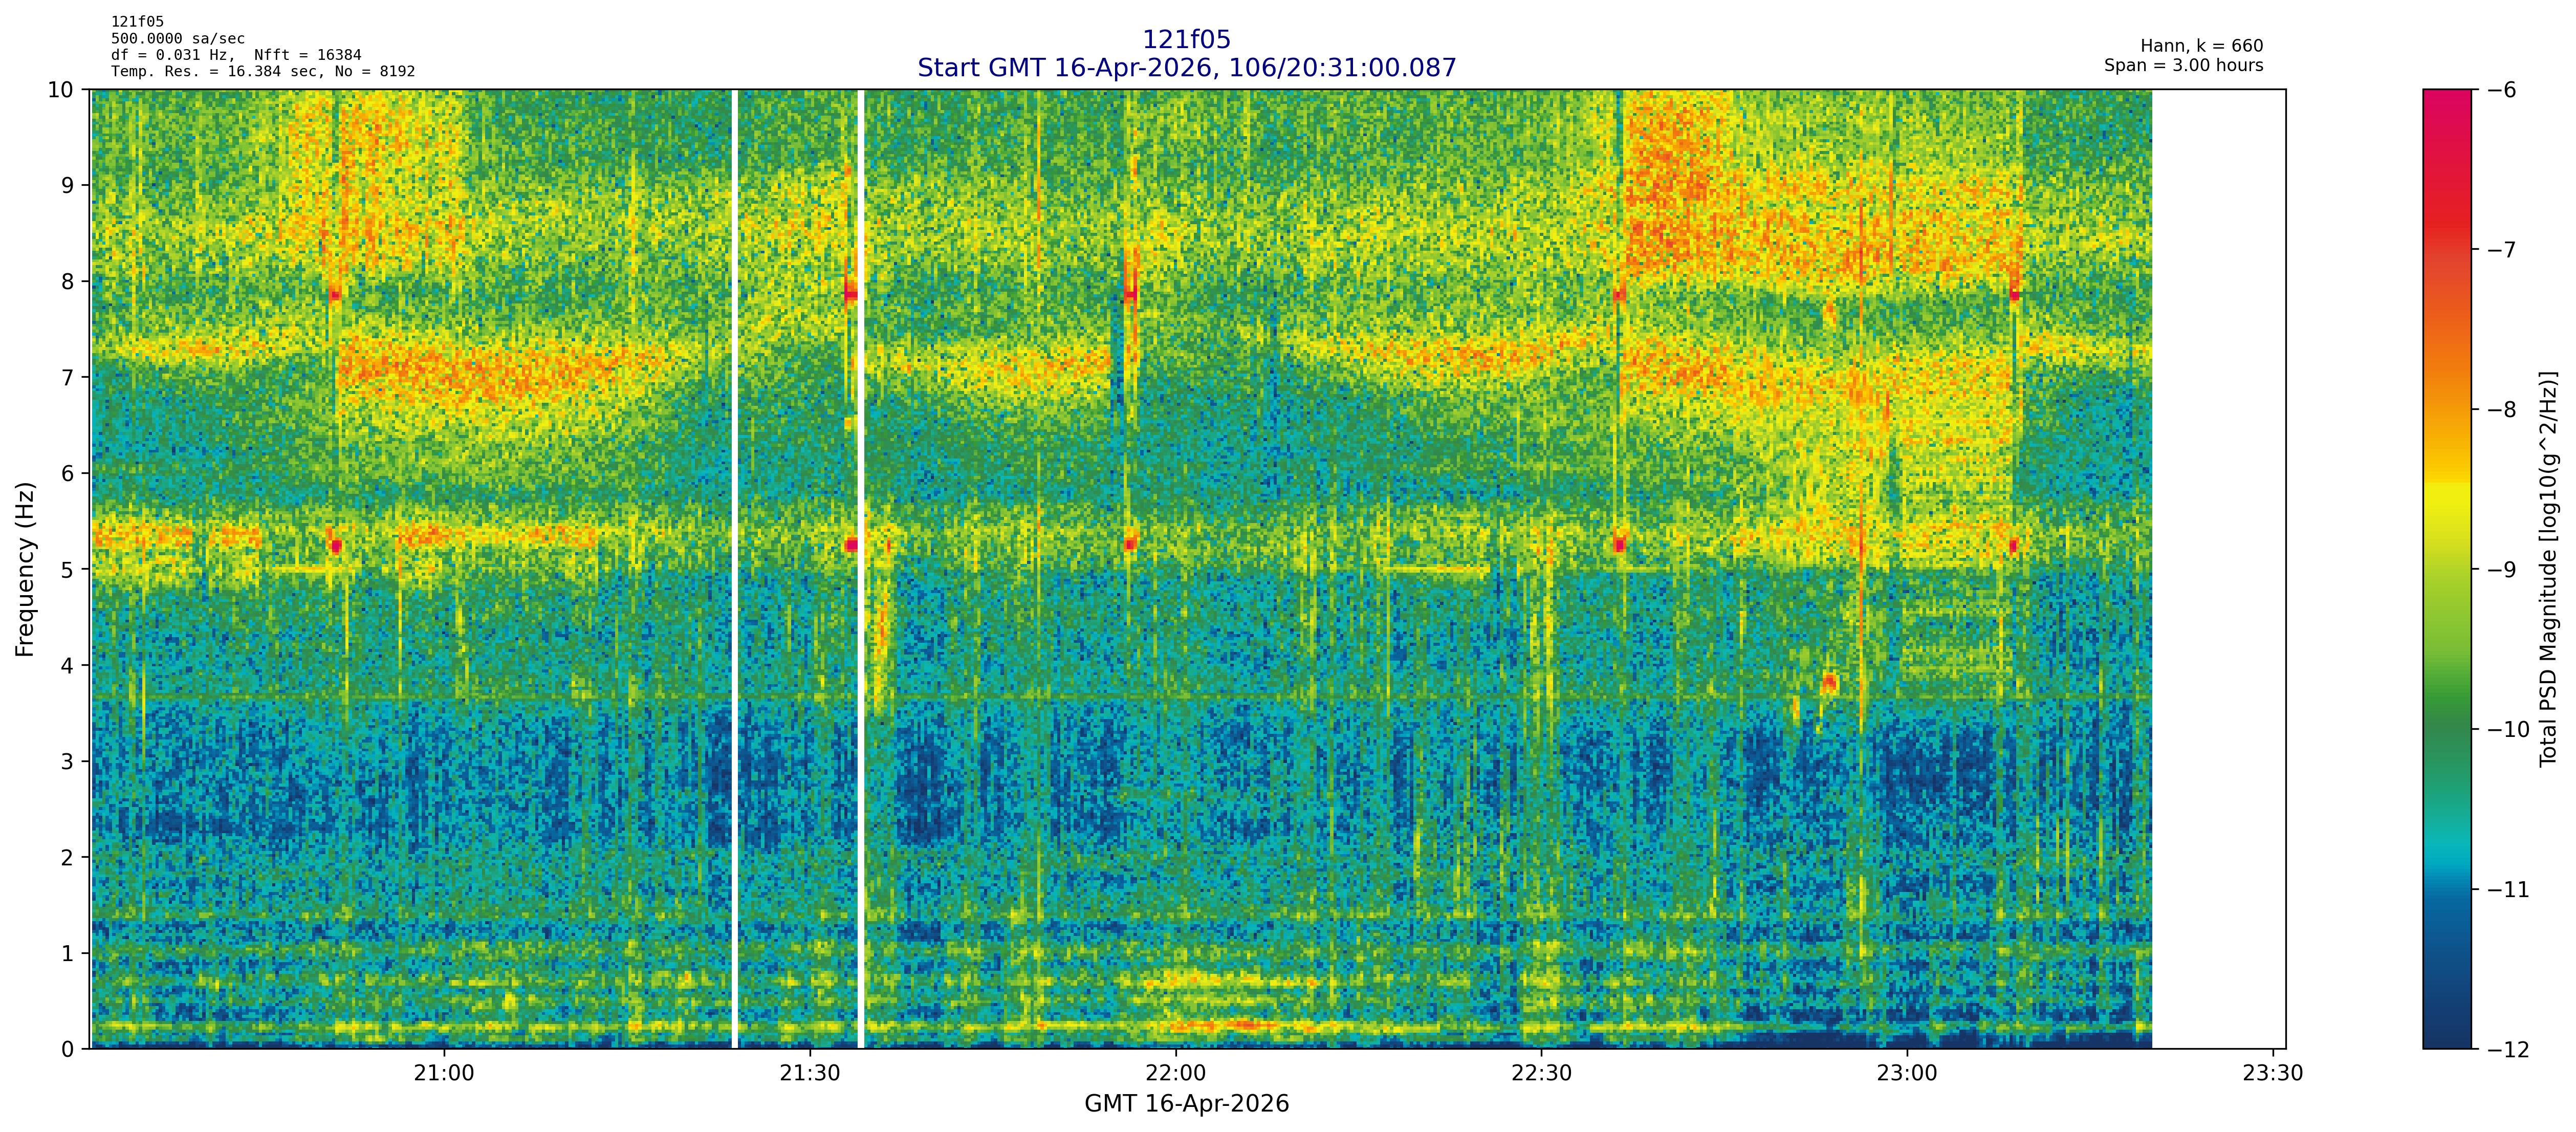Viewport: 2576px width, 1132px height.
Task: Click the 5 Hz y-axis tick label
Action: 67,569
